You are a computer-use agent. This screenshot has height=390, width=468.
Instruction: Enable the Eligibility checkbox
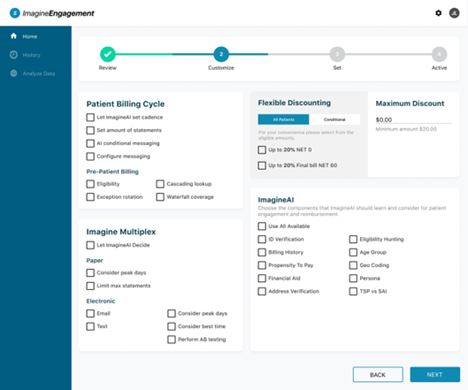pyautogui.click(x=90, y=184)
